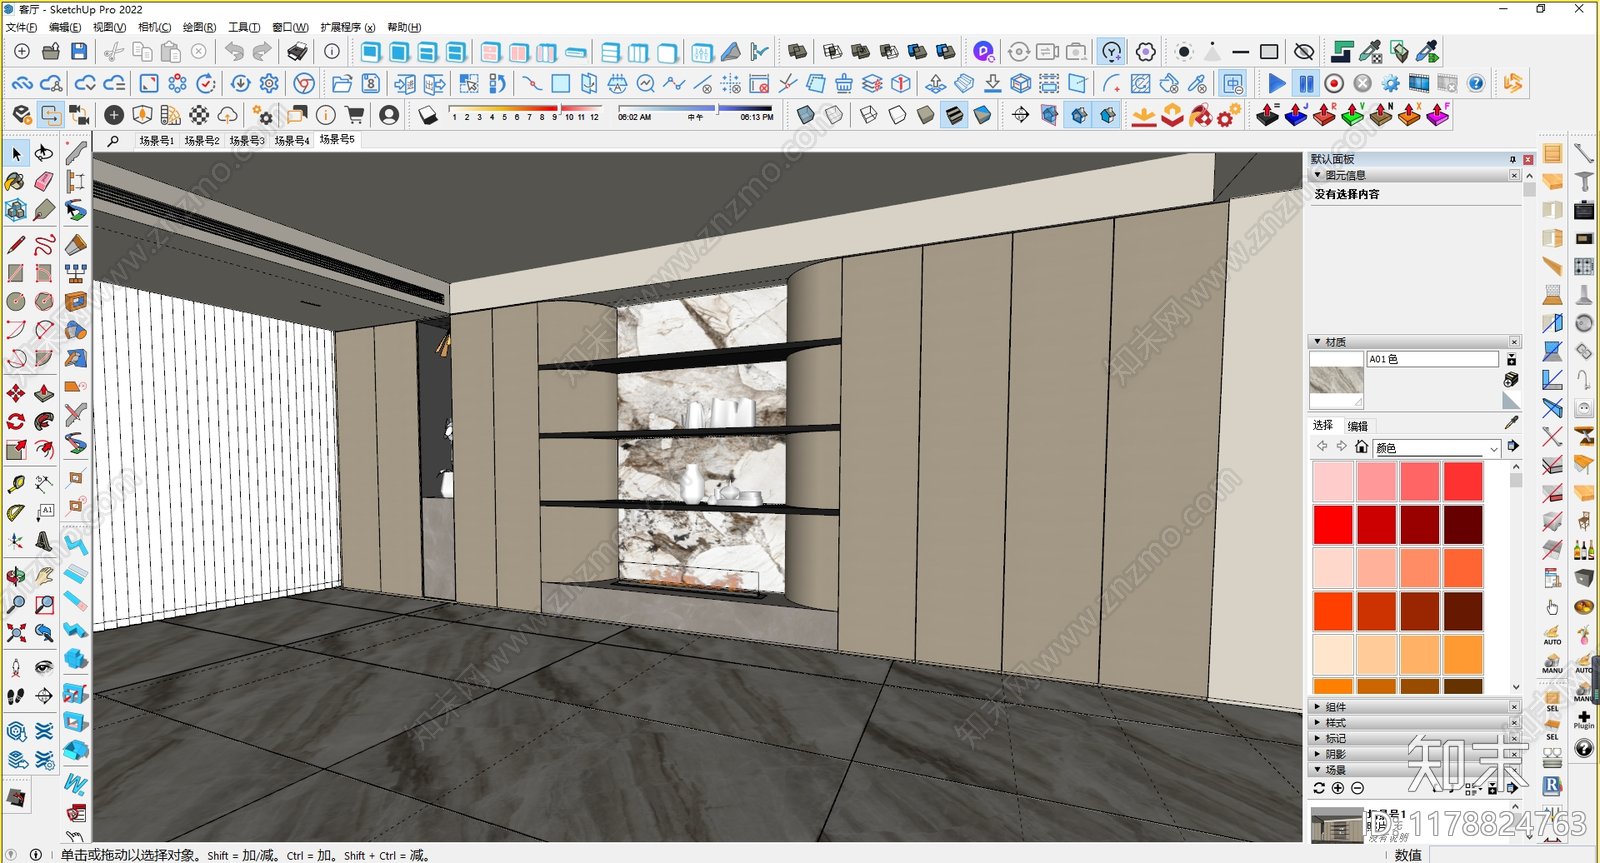Screen dimensions: 1600x863
Task: Pick the Paint Bucket tool
Action: point(16,182)
